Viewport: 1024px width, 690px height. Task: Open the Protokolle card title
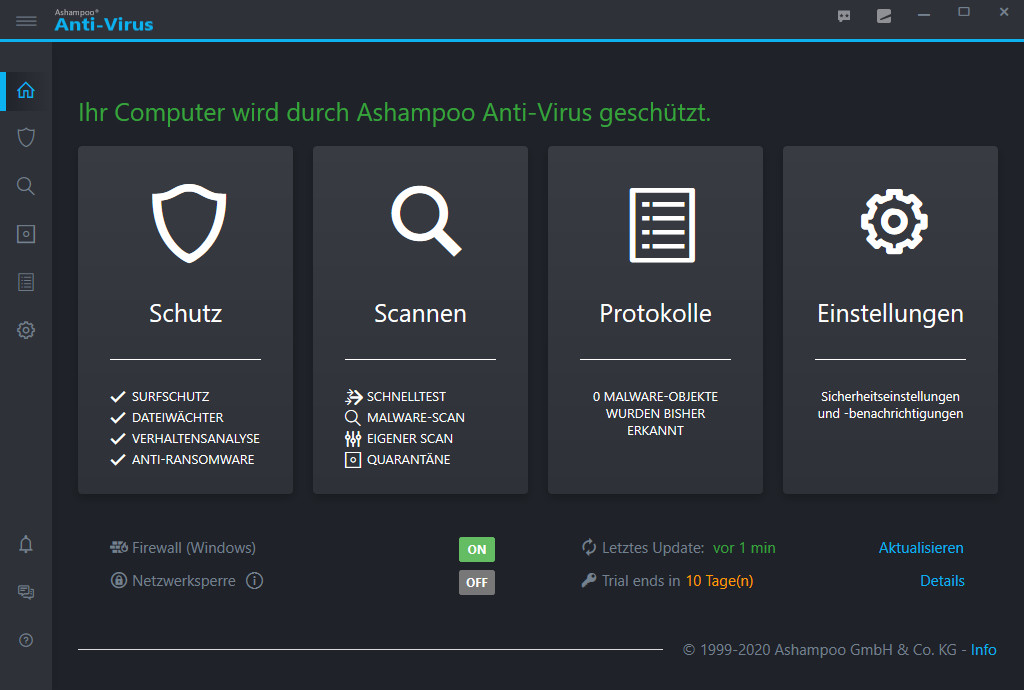pyautogui.click(x=655, y=313)
